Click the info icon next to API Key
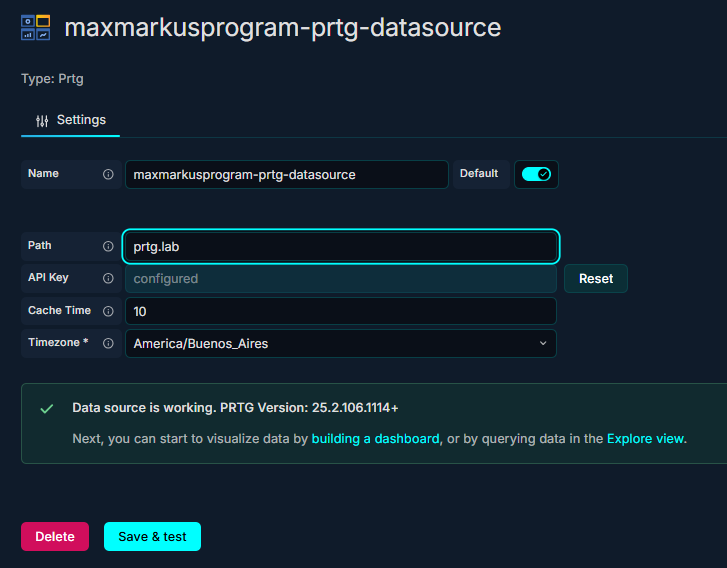Viewport: 727px width, 568px height. coord(108,278)
